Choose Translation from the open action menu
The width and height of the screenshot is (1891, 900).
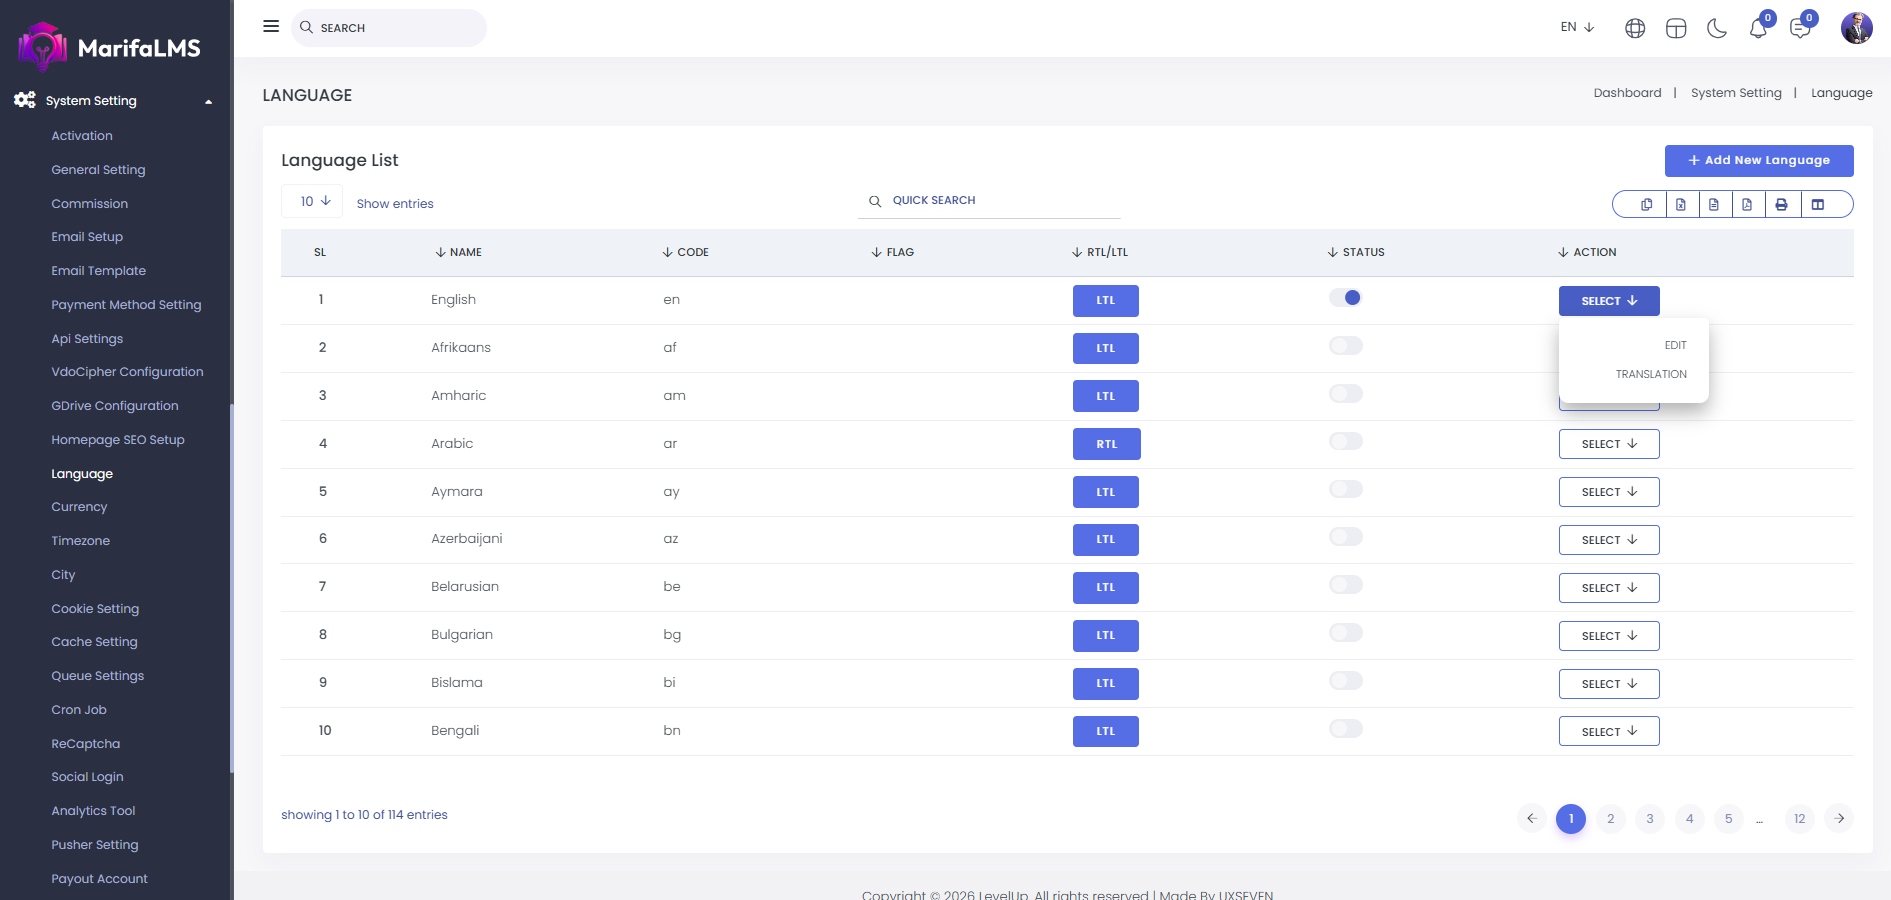pos(1650,374)
